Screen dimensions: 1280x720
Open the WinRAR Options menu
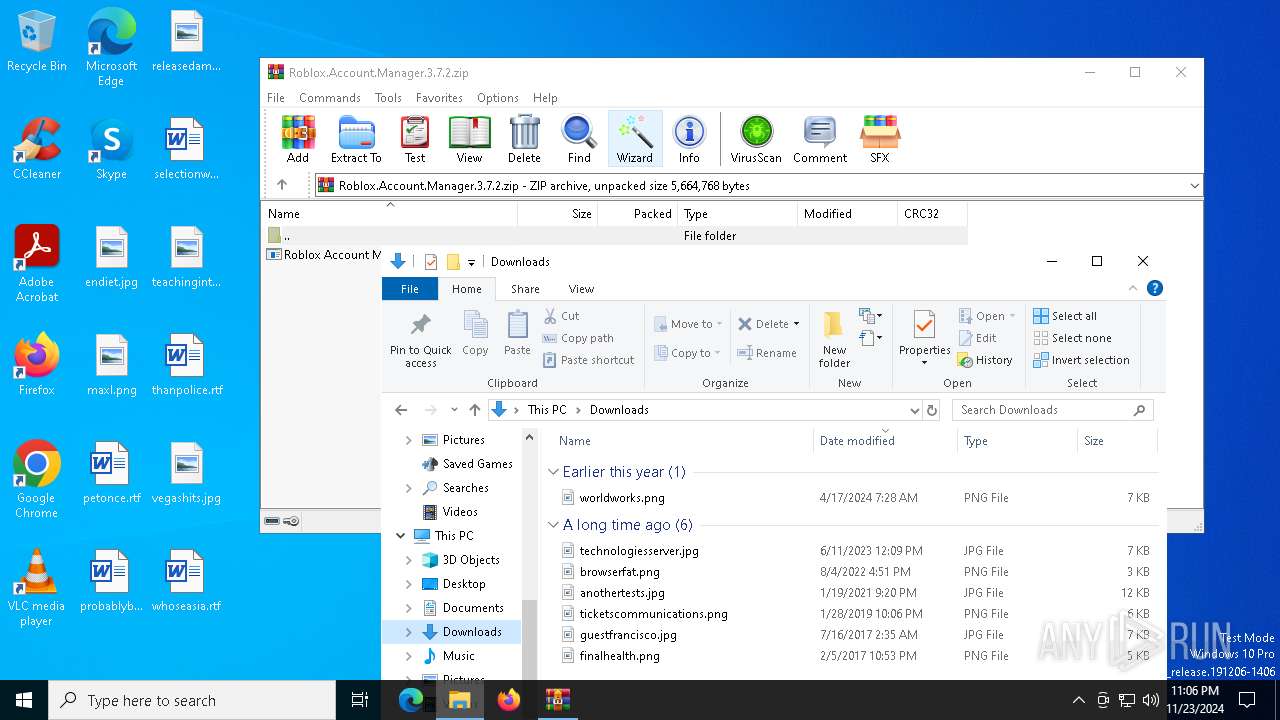(x=497, y=98)
